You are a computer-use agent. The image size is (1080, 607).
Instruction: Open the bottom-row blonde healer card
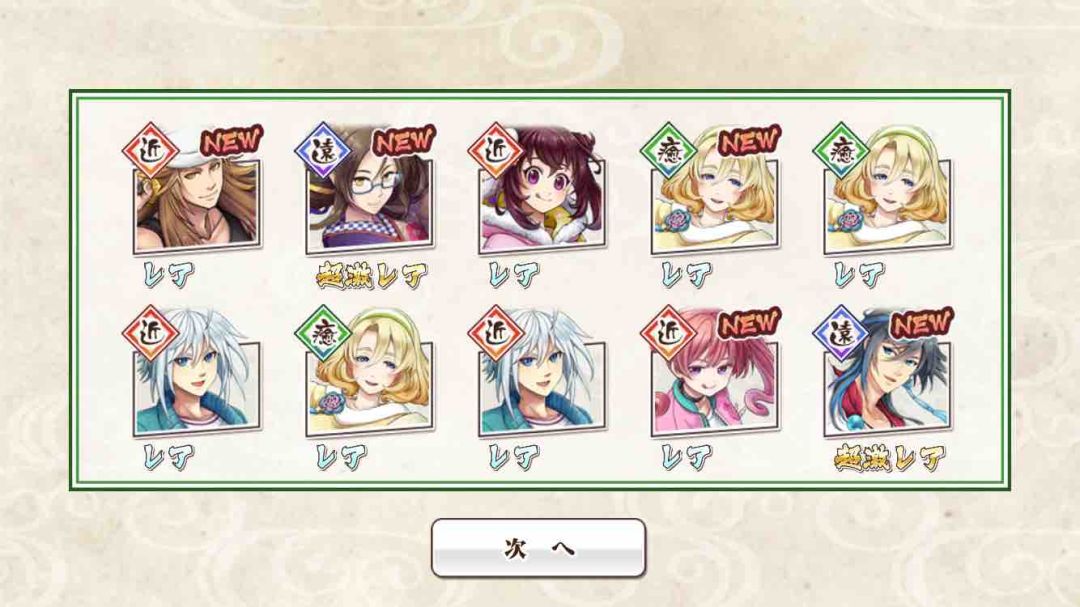pyautogui.click(x=370, y=388)
